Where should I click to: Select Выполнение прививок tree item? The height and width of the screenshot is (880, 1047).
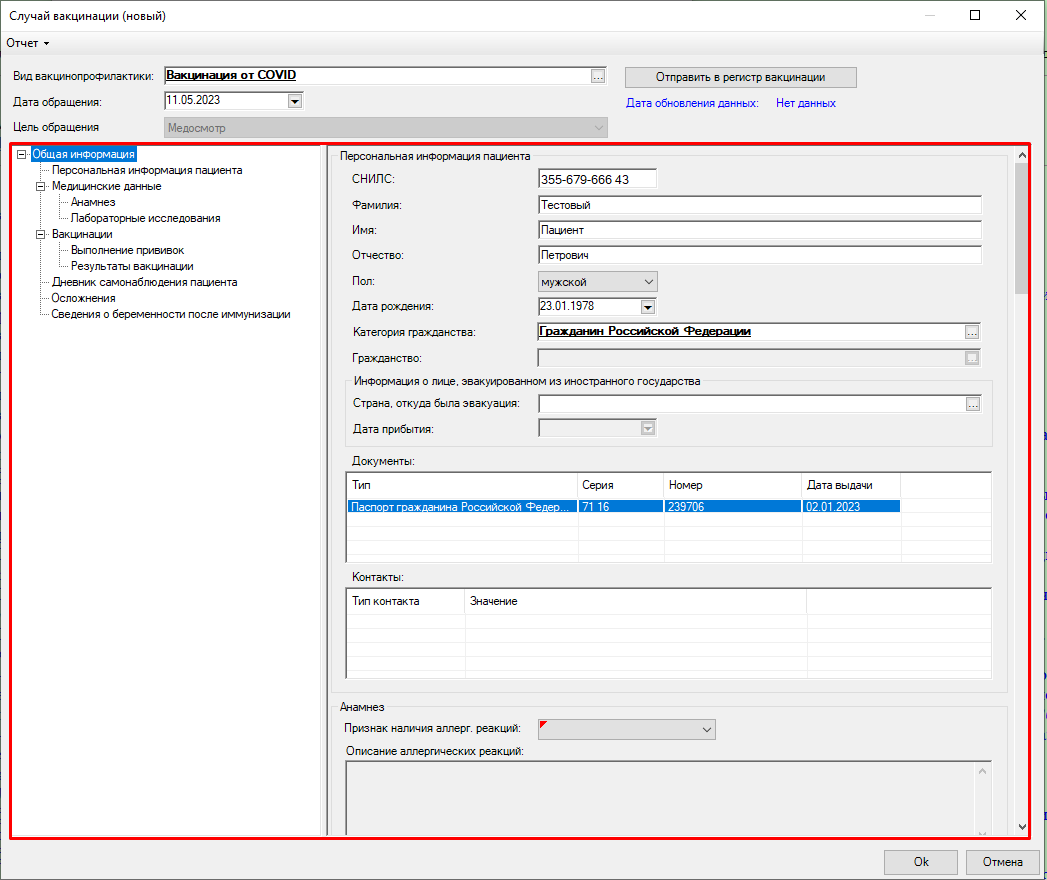(128, 250)
